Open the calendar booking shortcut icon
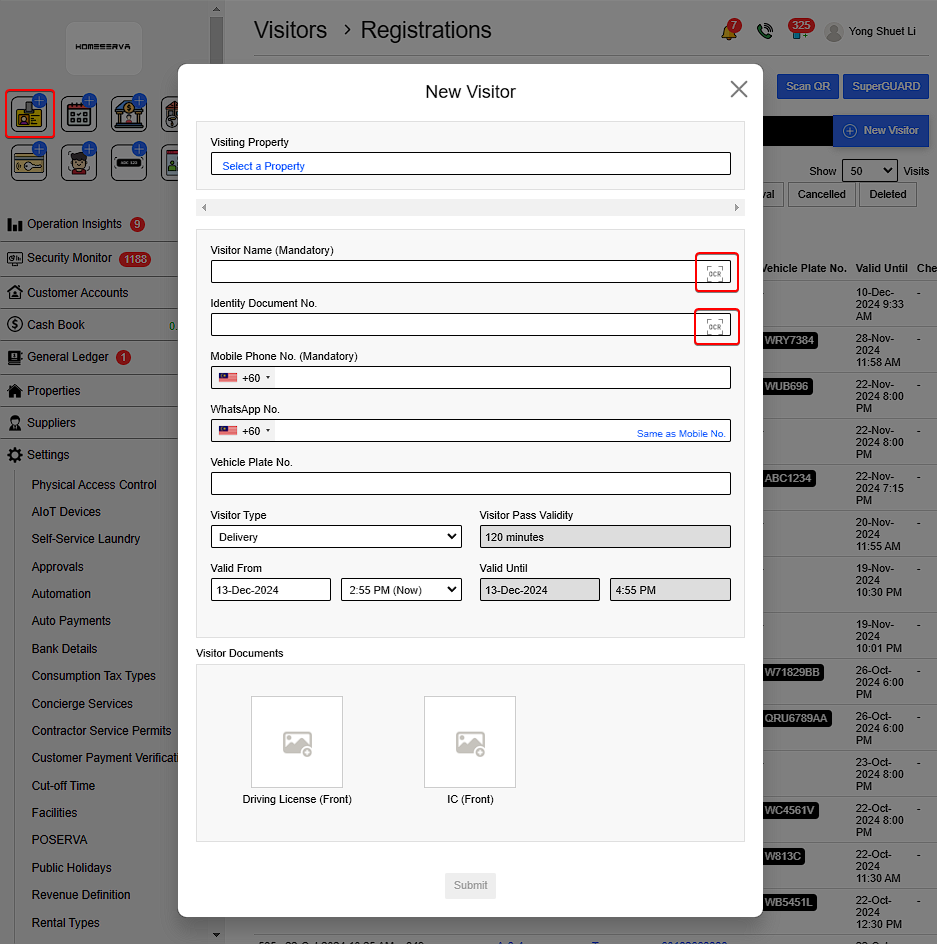937x944 pixels. pos(79,115)
